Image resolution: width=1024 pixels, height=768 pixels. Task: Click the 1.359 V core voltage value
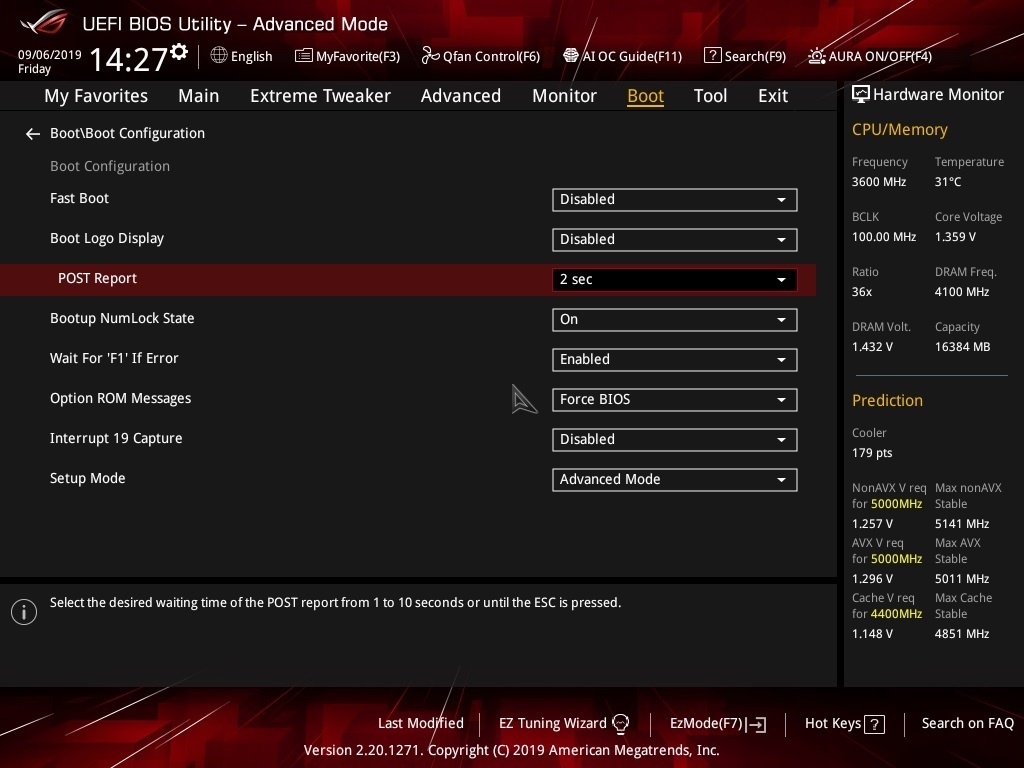tap(955, 236)
